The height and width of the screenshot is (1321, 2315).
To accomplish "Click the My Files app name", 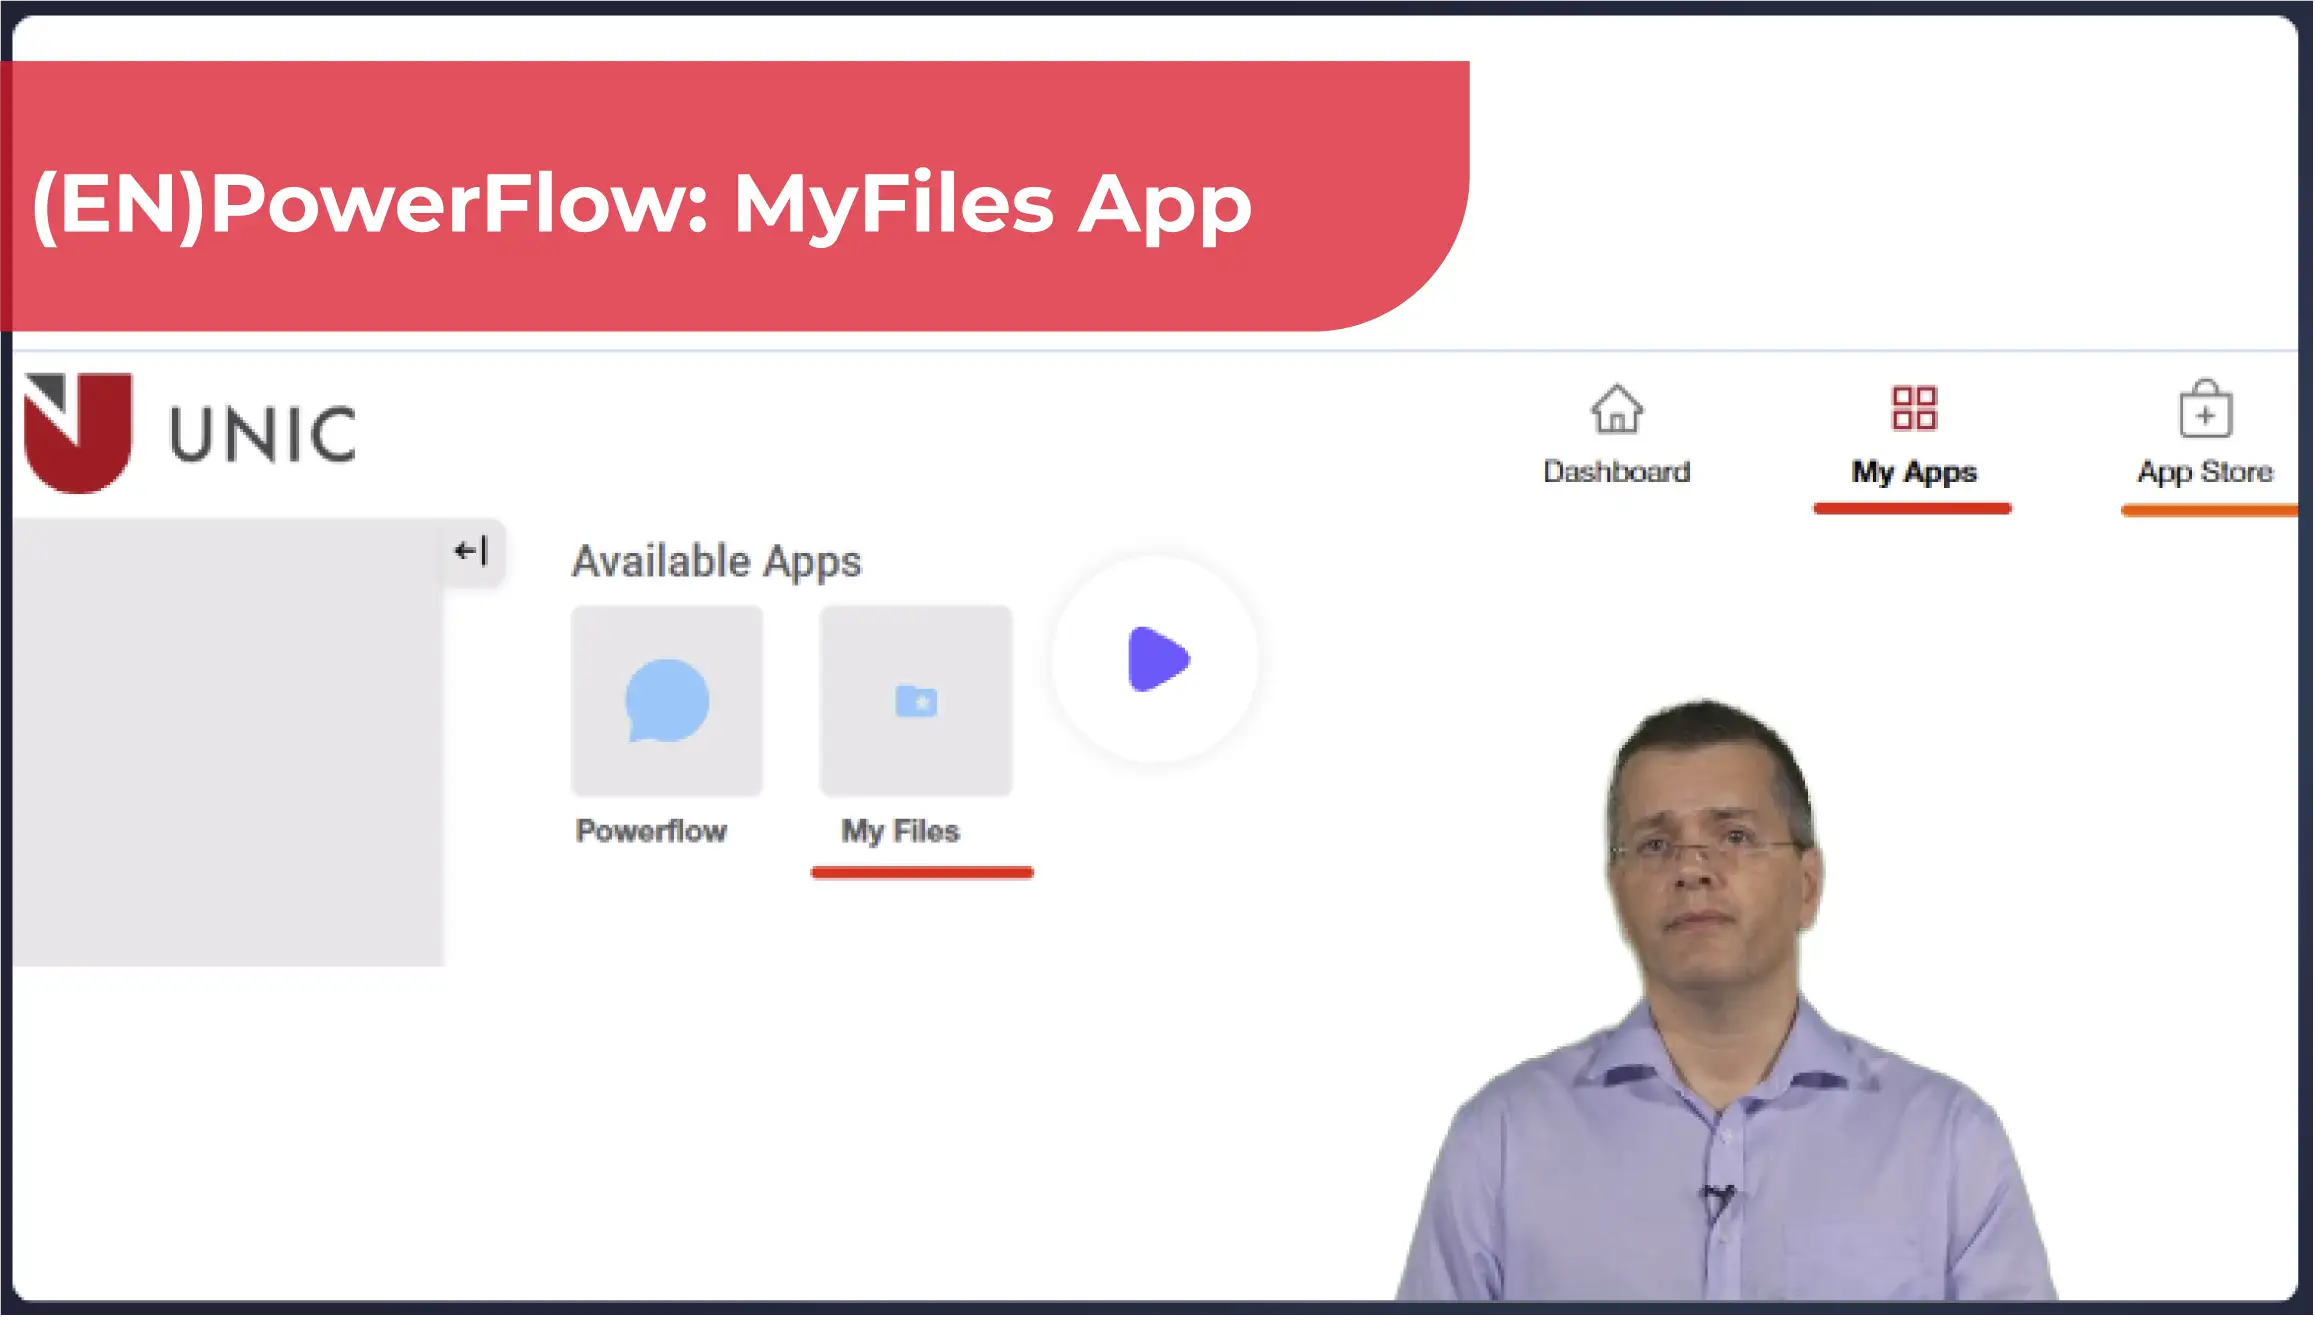I will pos(900,831).
